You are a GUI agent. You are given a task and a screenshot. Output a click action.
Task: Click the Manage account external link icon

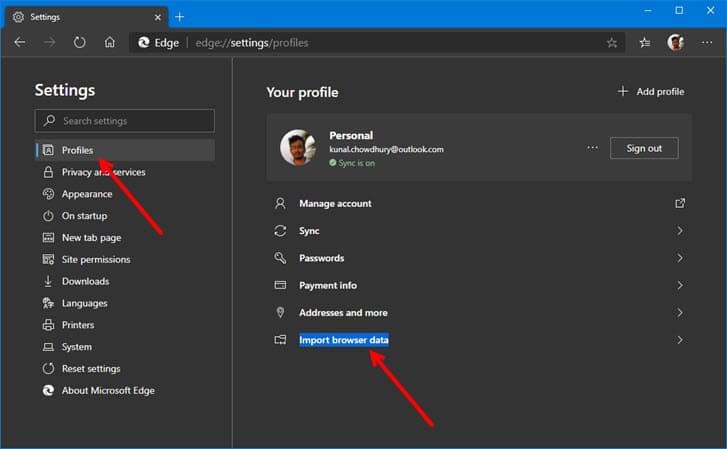coord(680,203)
